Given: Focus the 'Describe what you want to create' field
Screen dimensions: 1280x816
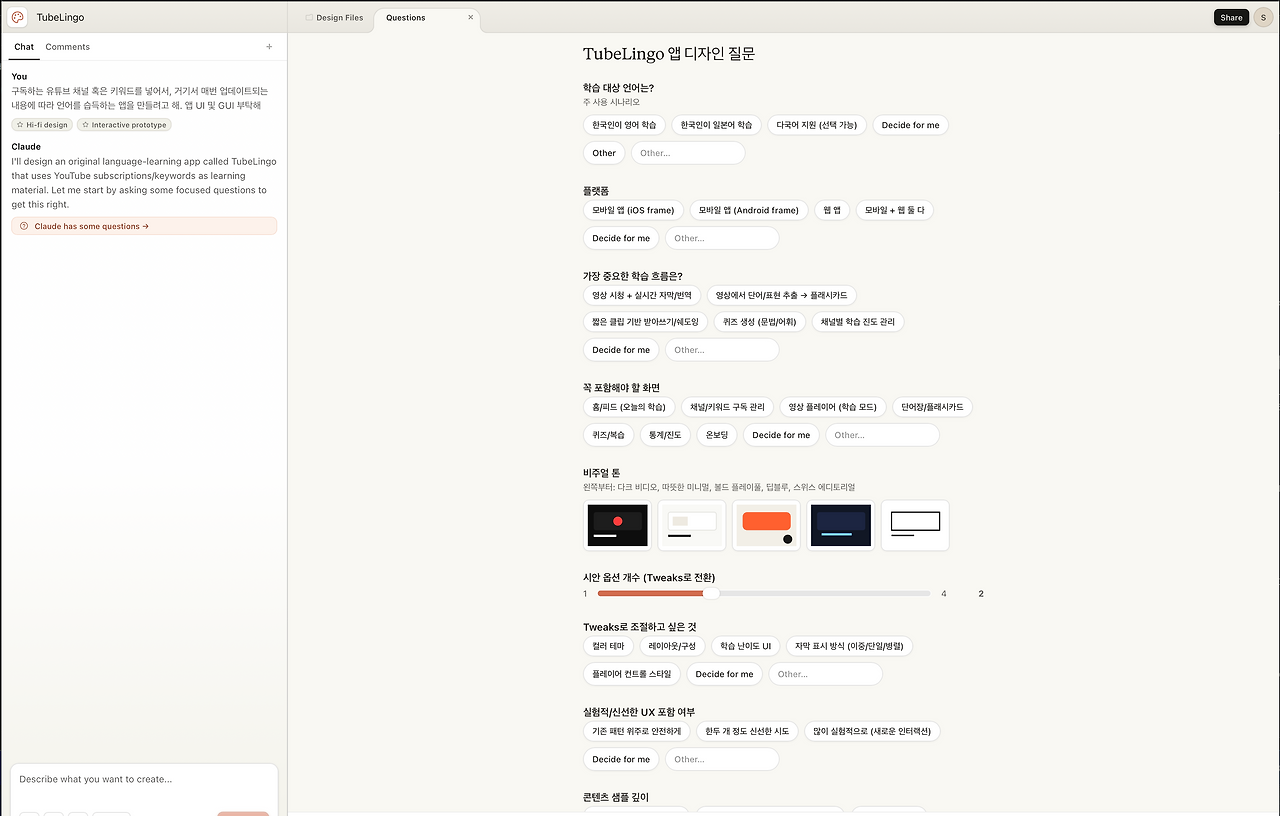Looking at the screenshot, I should coord(144,779).
